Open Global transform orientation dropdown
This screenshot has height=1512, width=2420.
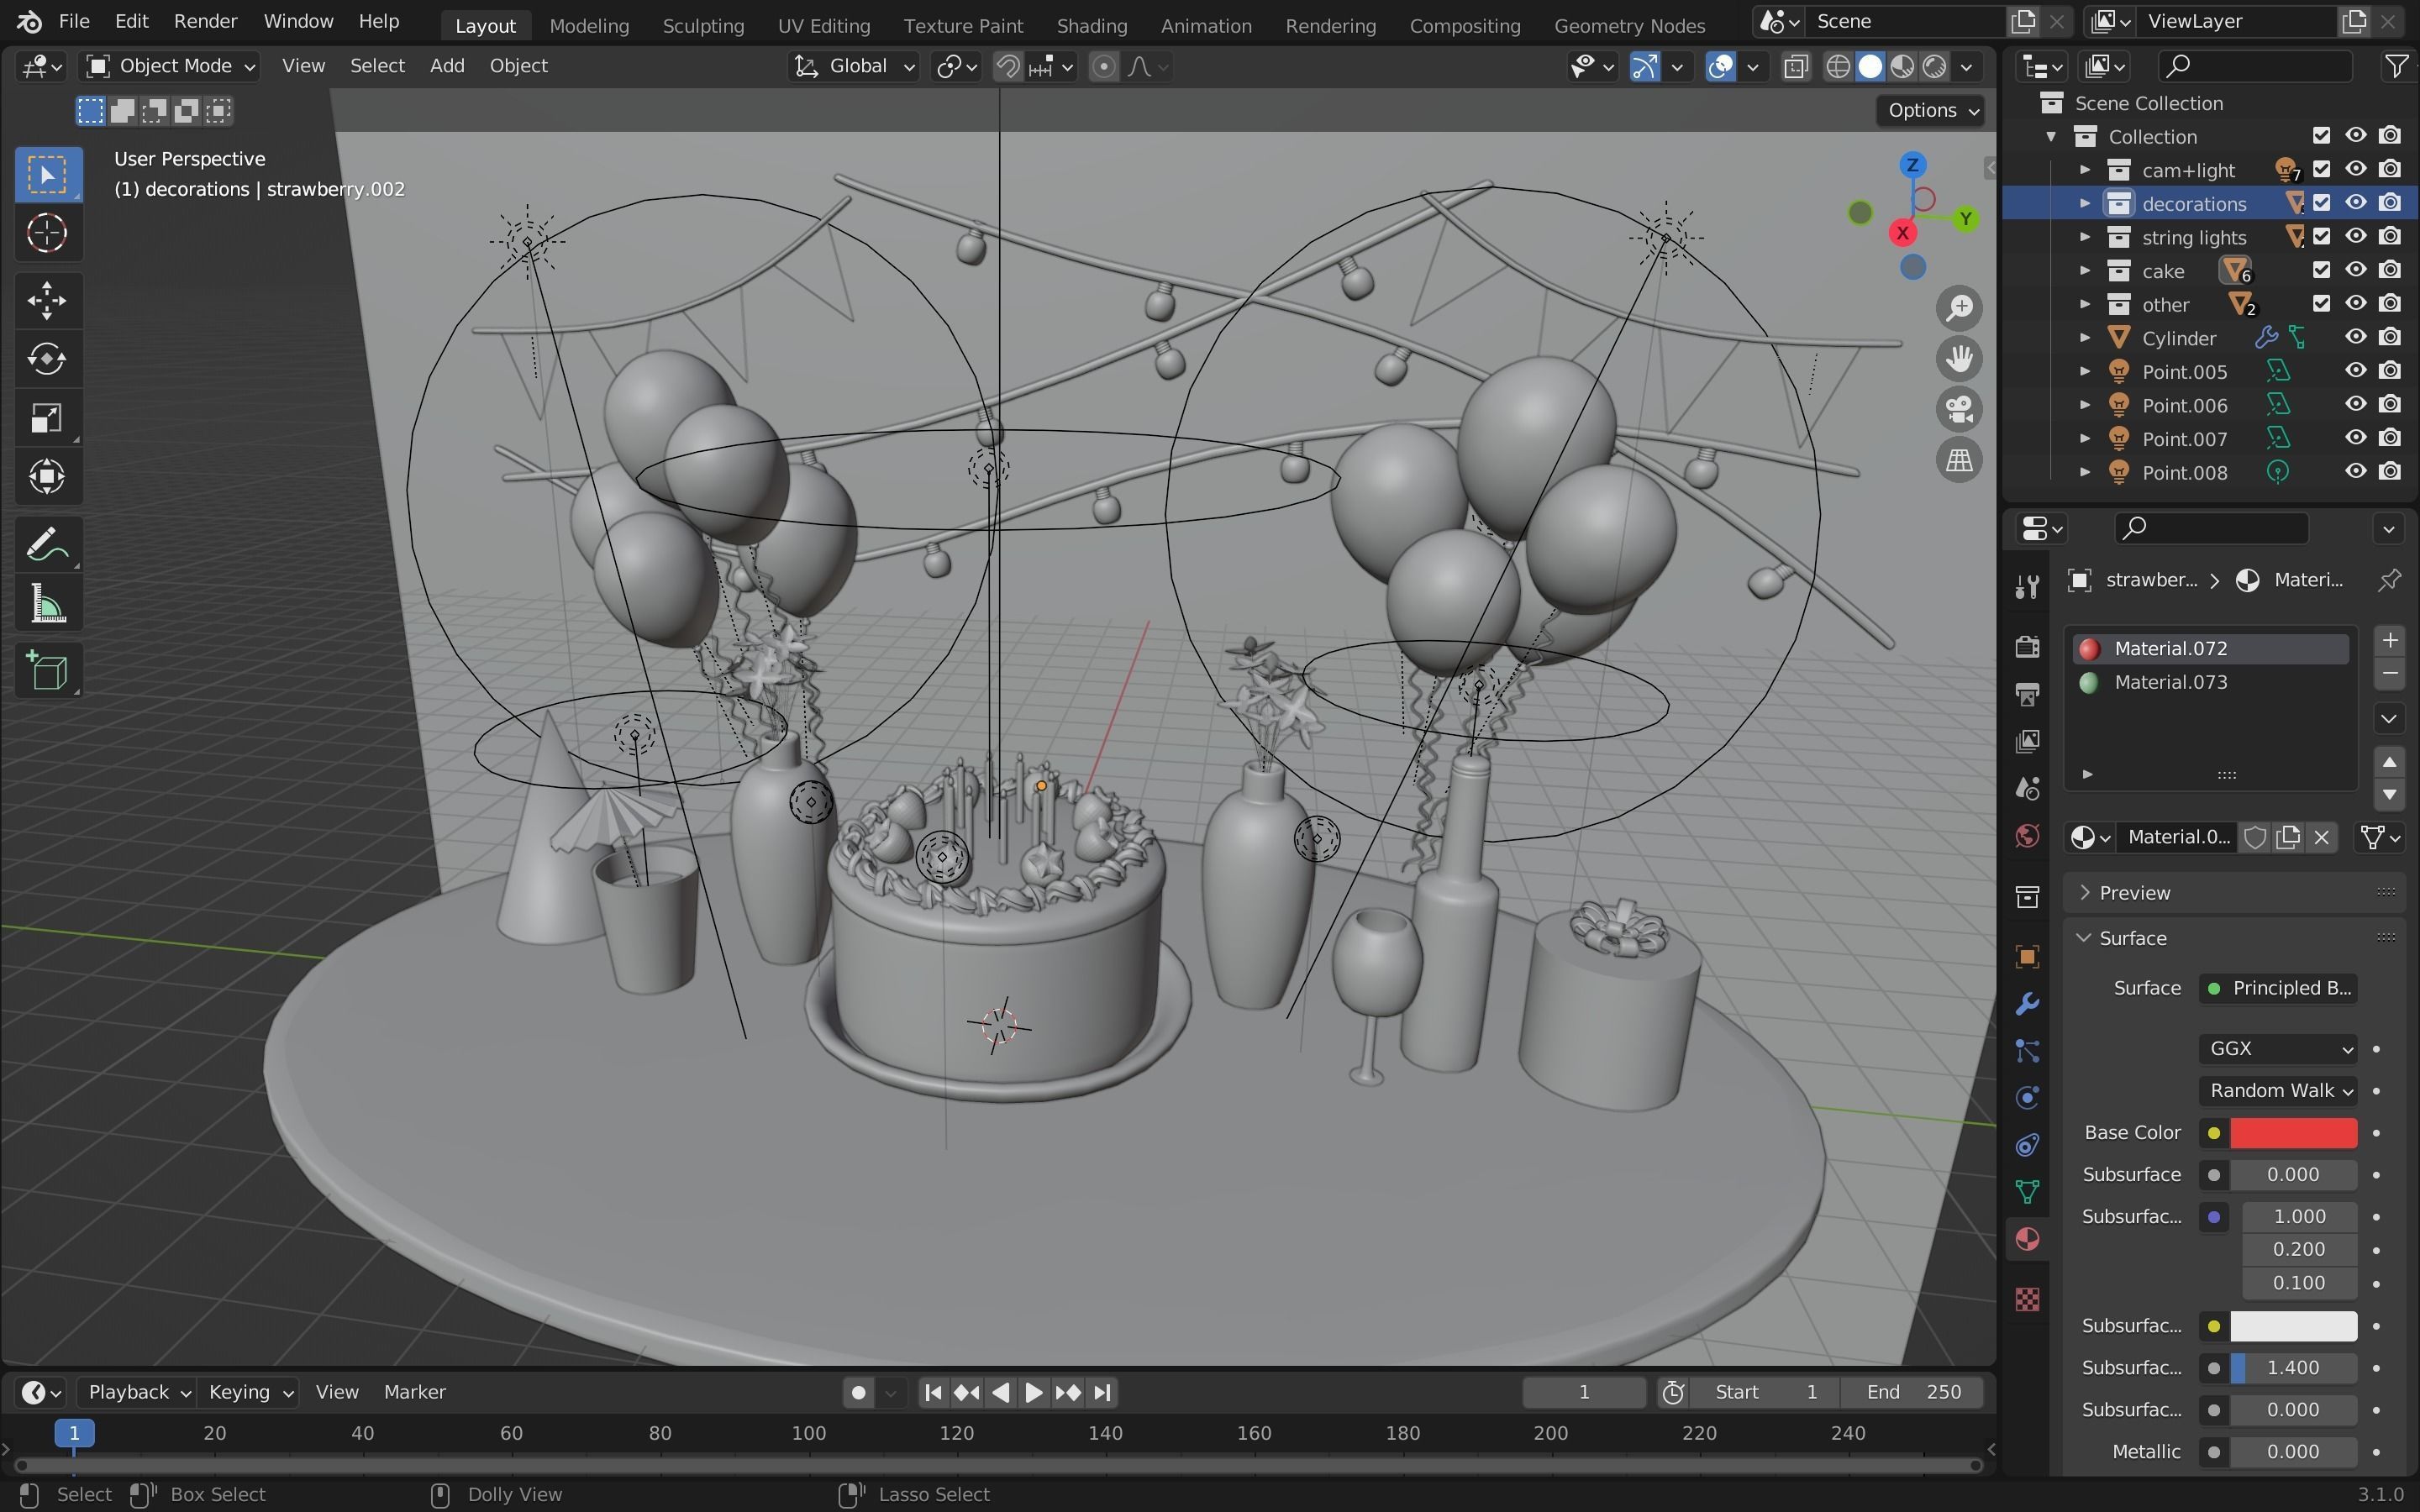(x=854, y=66)
